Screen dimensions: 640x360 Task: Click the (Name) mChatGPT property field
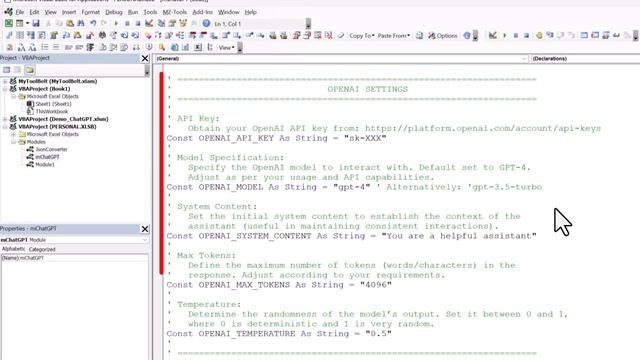pyautogui.click(x=74, y=258)
